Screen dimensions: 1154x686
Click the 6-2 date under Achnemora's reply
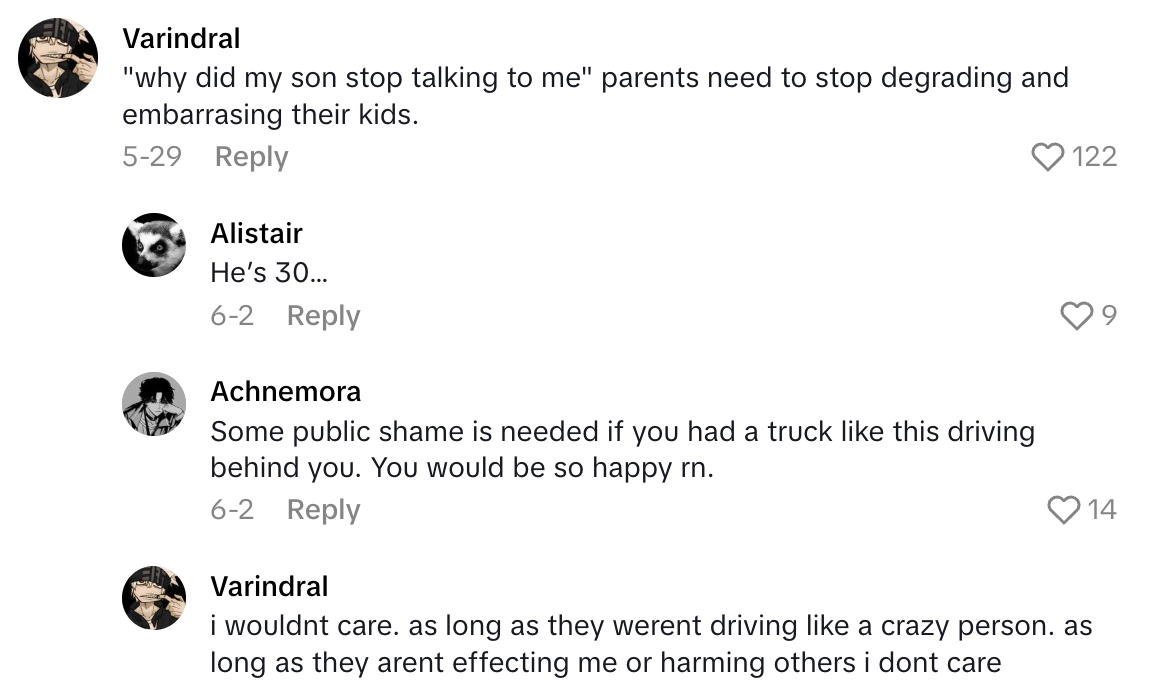point(231,510)
